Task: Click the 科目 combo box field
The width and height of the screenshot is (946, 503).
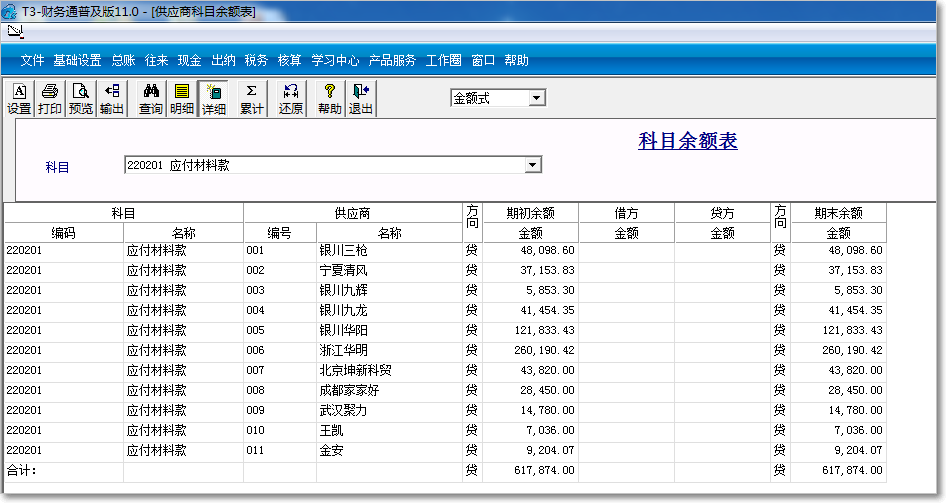Action: click(x=332, y=165)
